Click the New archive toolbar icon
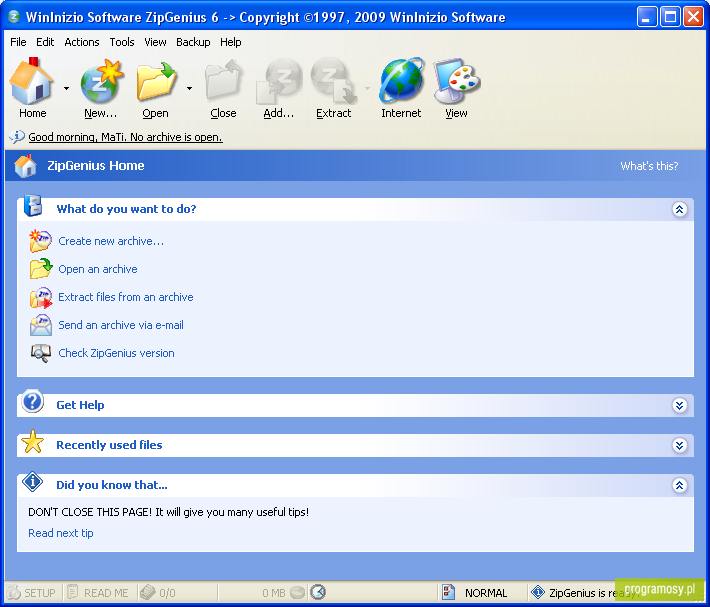Image resolution: width=710 pixels, height=607 pixels. point(101,81)
